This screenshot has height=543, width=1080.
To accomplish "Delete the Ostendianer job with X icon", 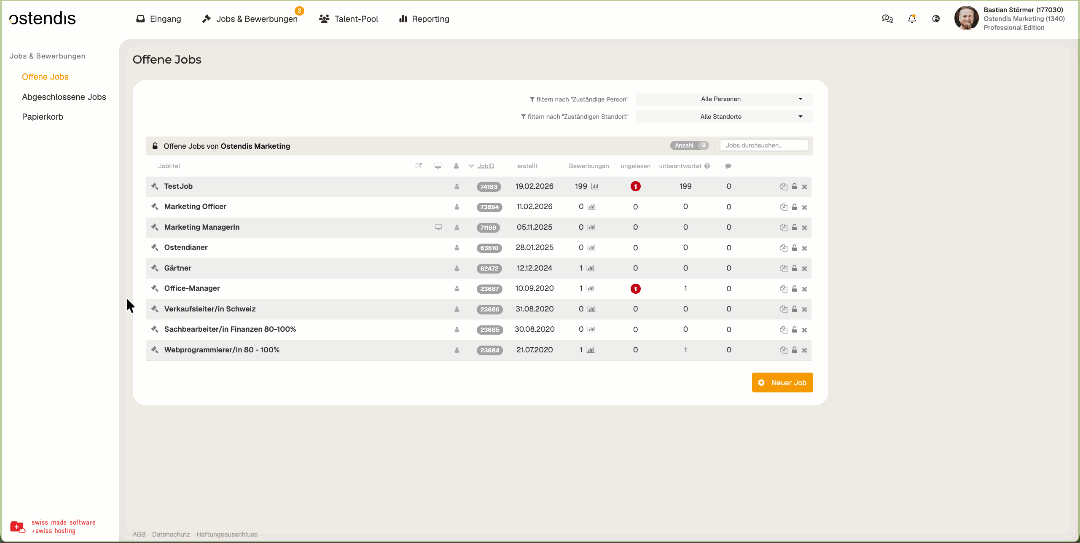I will pos(804,248).
